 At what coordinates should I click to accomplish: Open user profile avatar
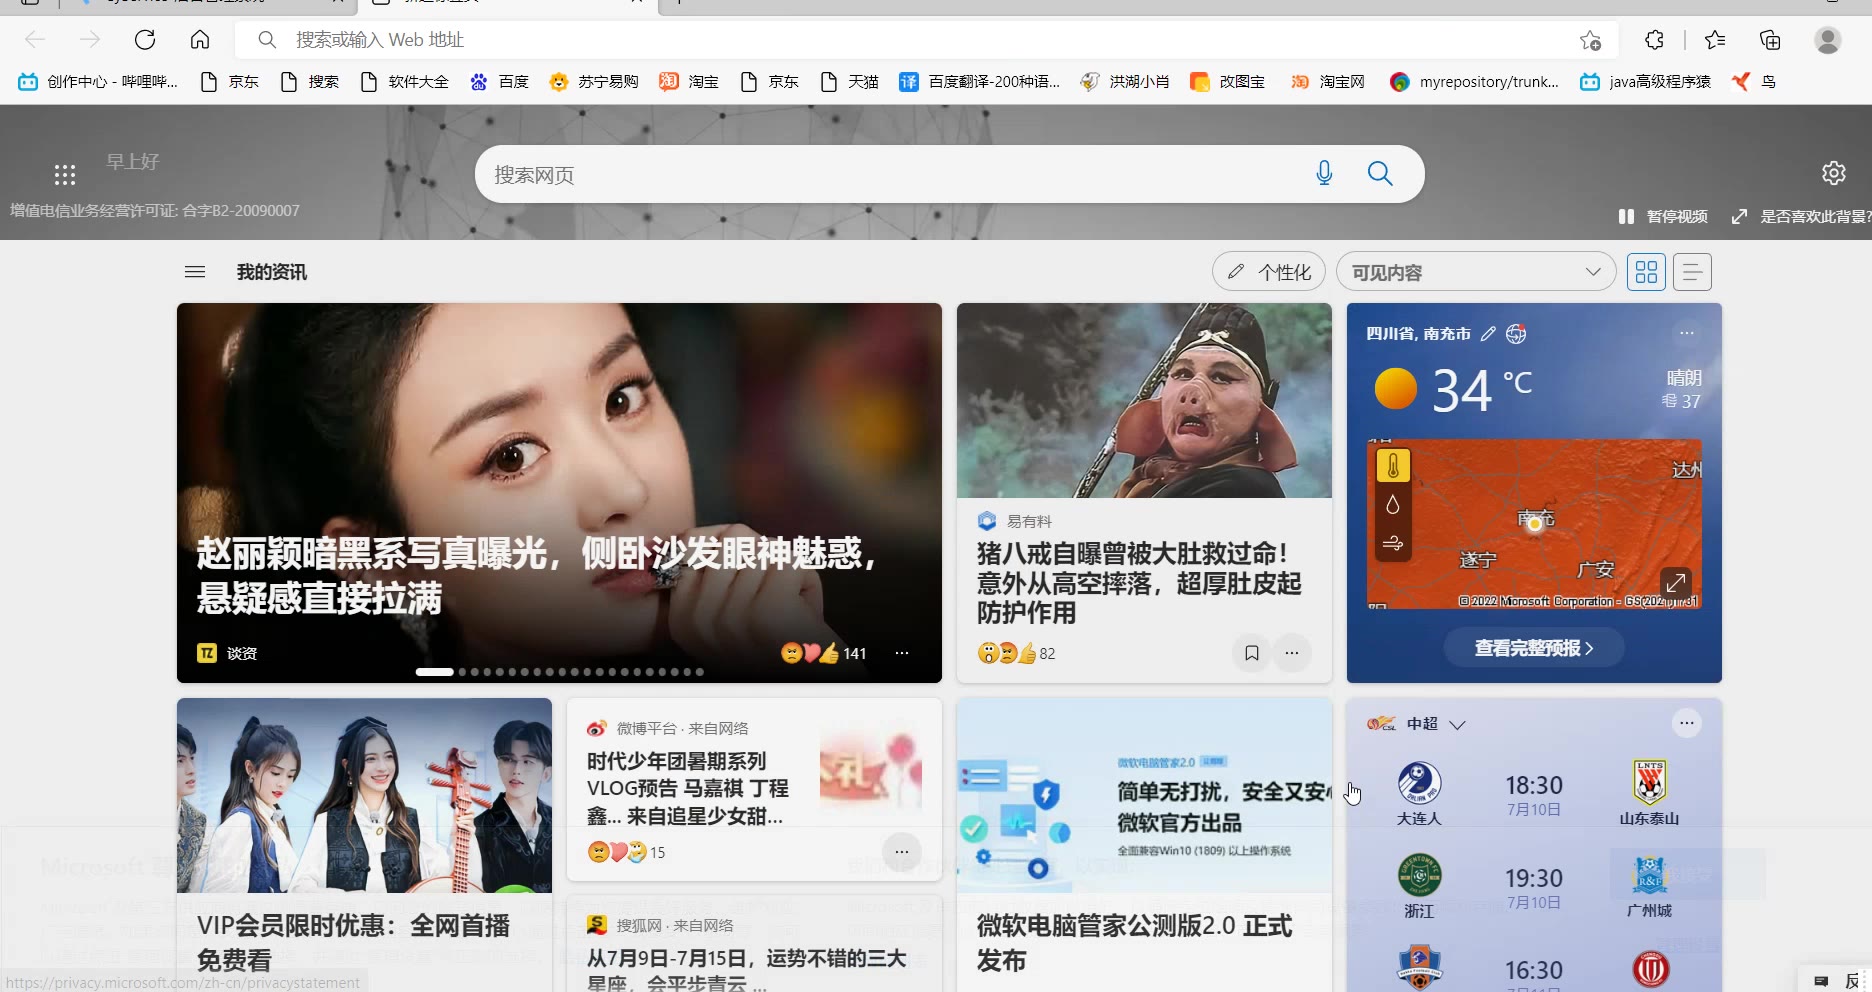tap(1828, 40)
